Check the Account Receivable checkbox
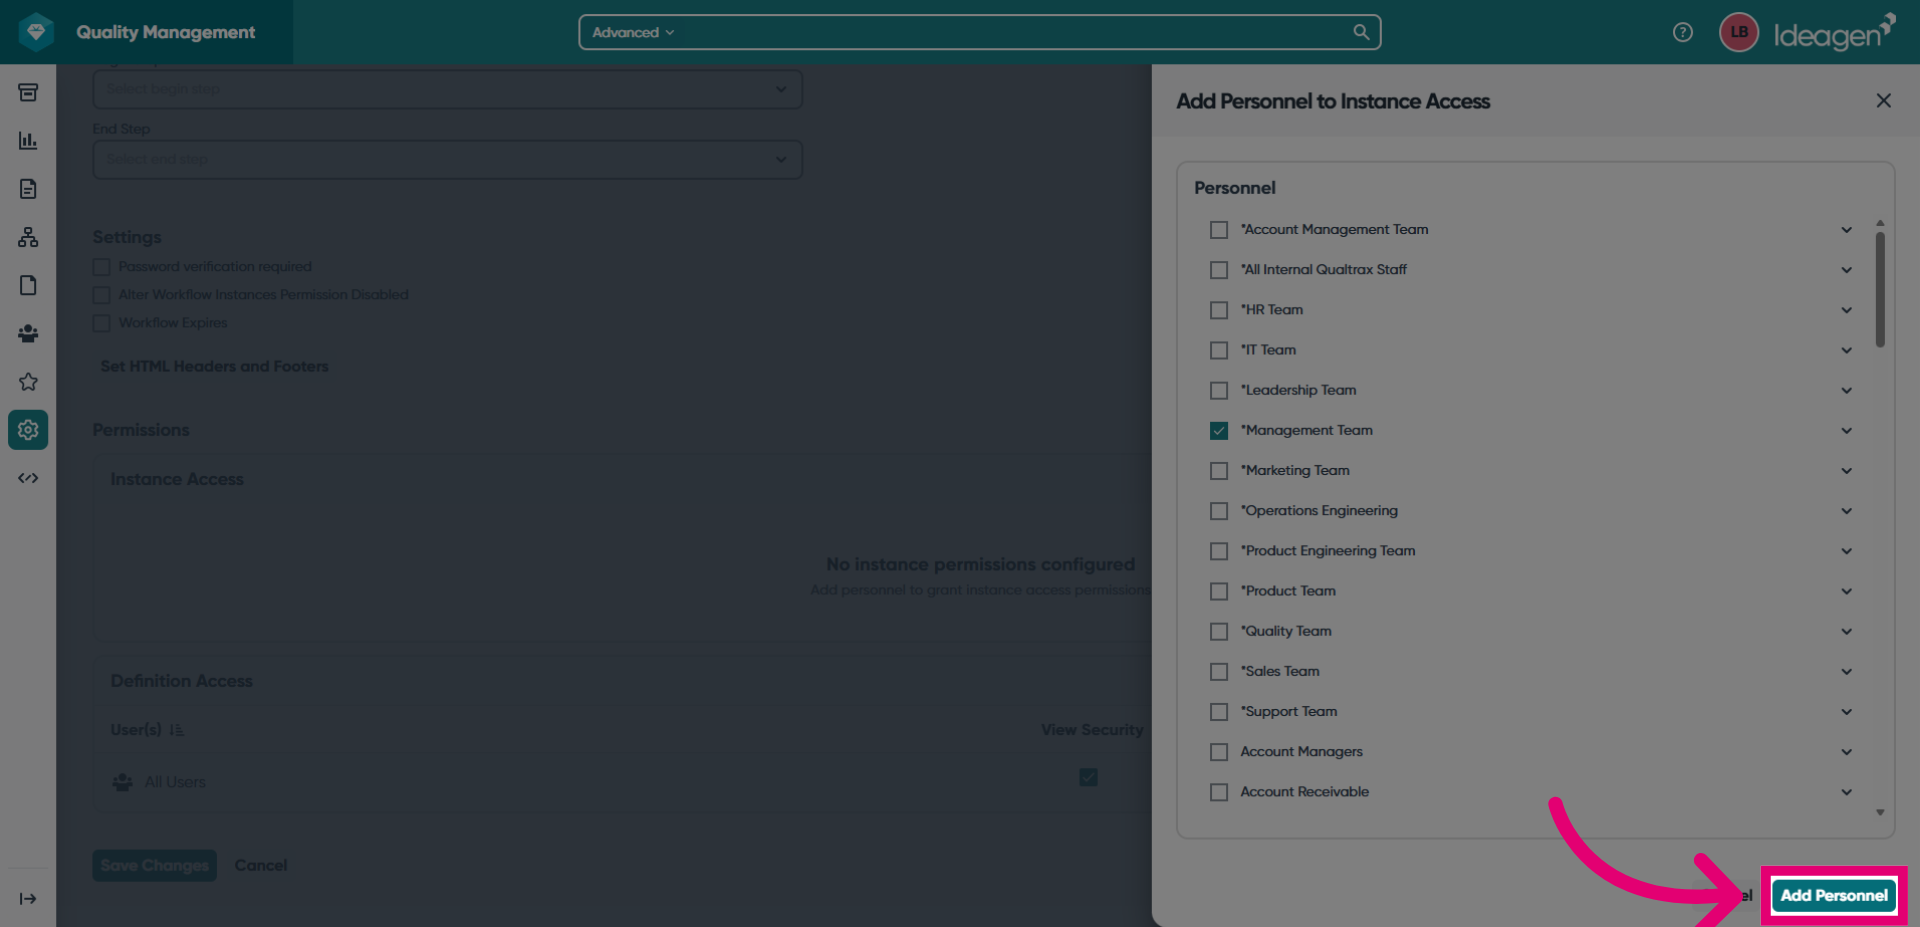The width and height of the screenshot is (1920, 927). (1219, 792)
